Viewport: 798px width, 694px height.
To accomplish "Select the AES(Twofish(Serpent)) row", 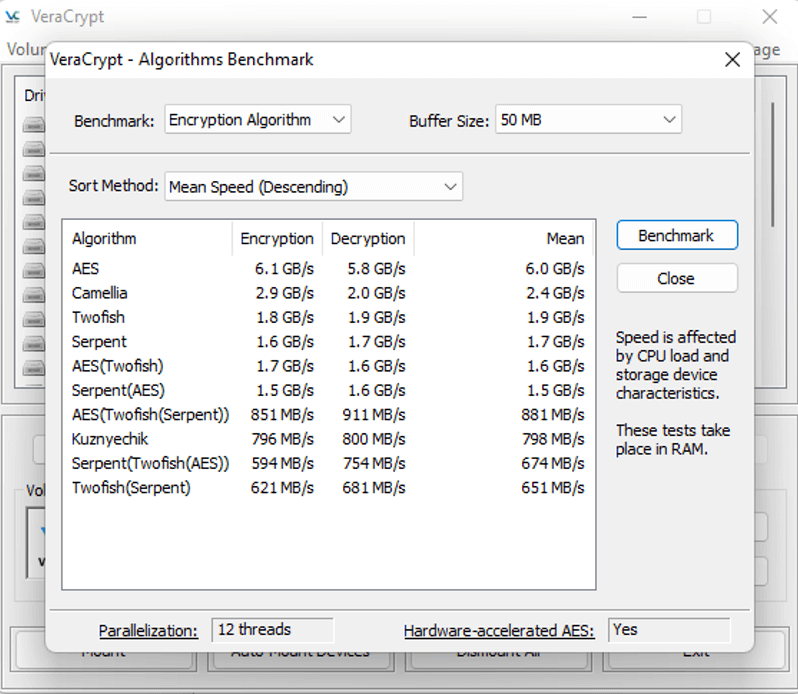I will (x=328, y=415).
